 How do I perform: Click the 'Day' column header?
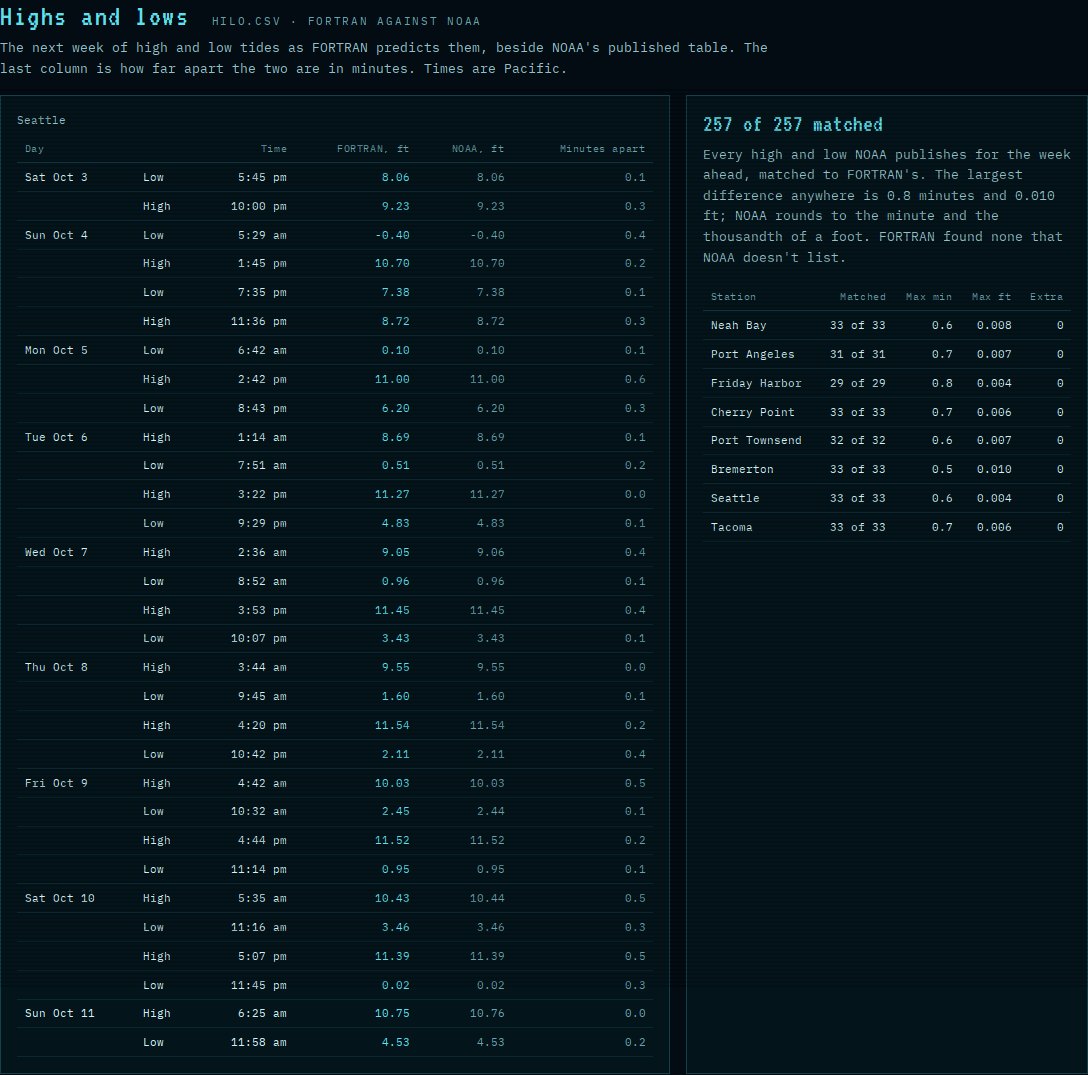(34, 149)
